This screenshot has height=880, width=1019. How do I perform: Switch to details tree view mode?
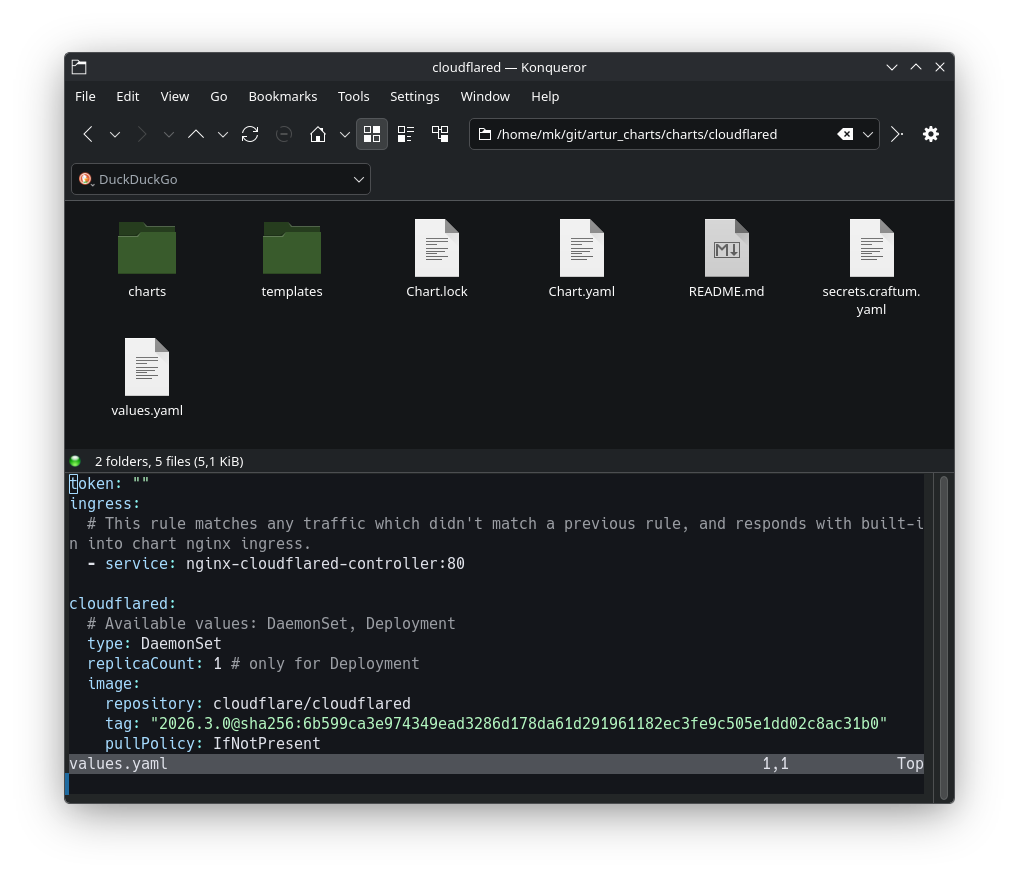coord(440,135)
